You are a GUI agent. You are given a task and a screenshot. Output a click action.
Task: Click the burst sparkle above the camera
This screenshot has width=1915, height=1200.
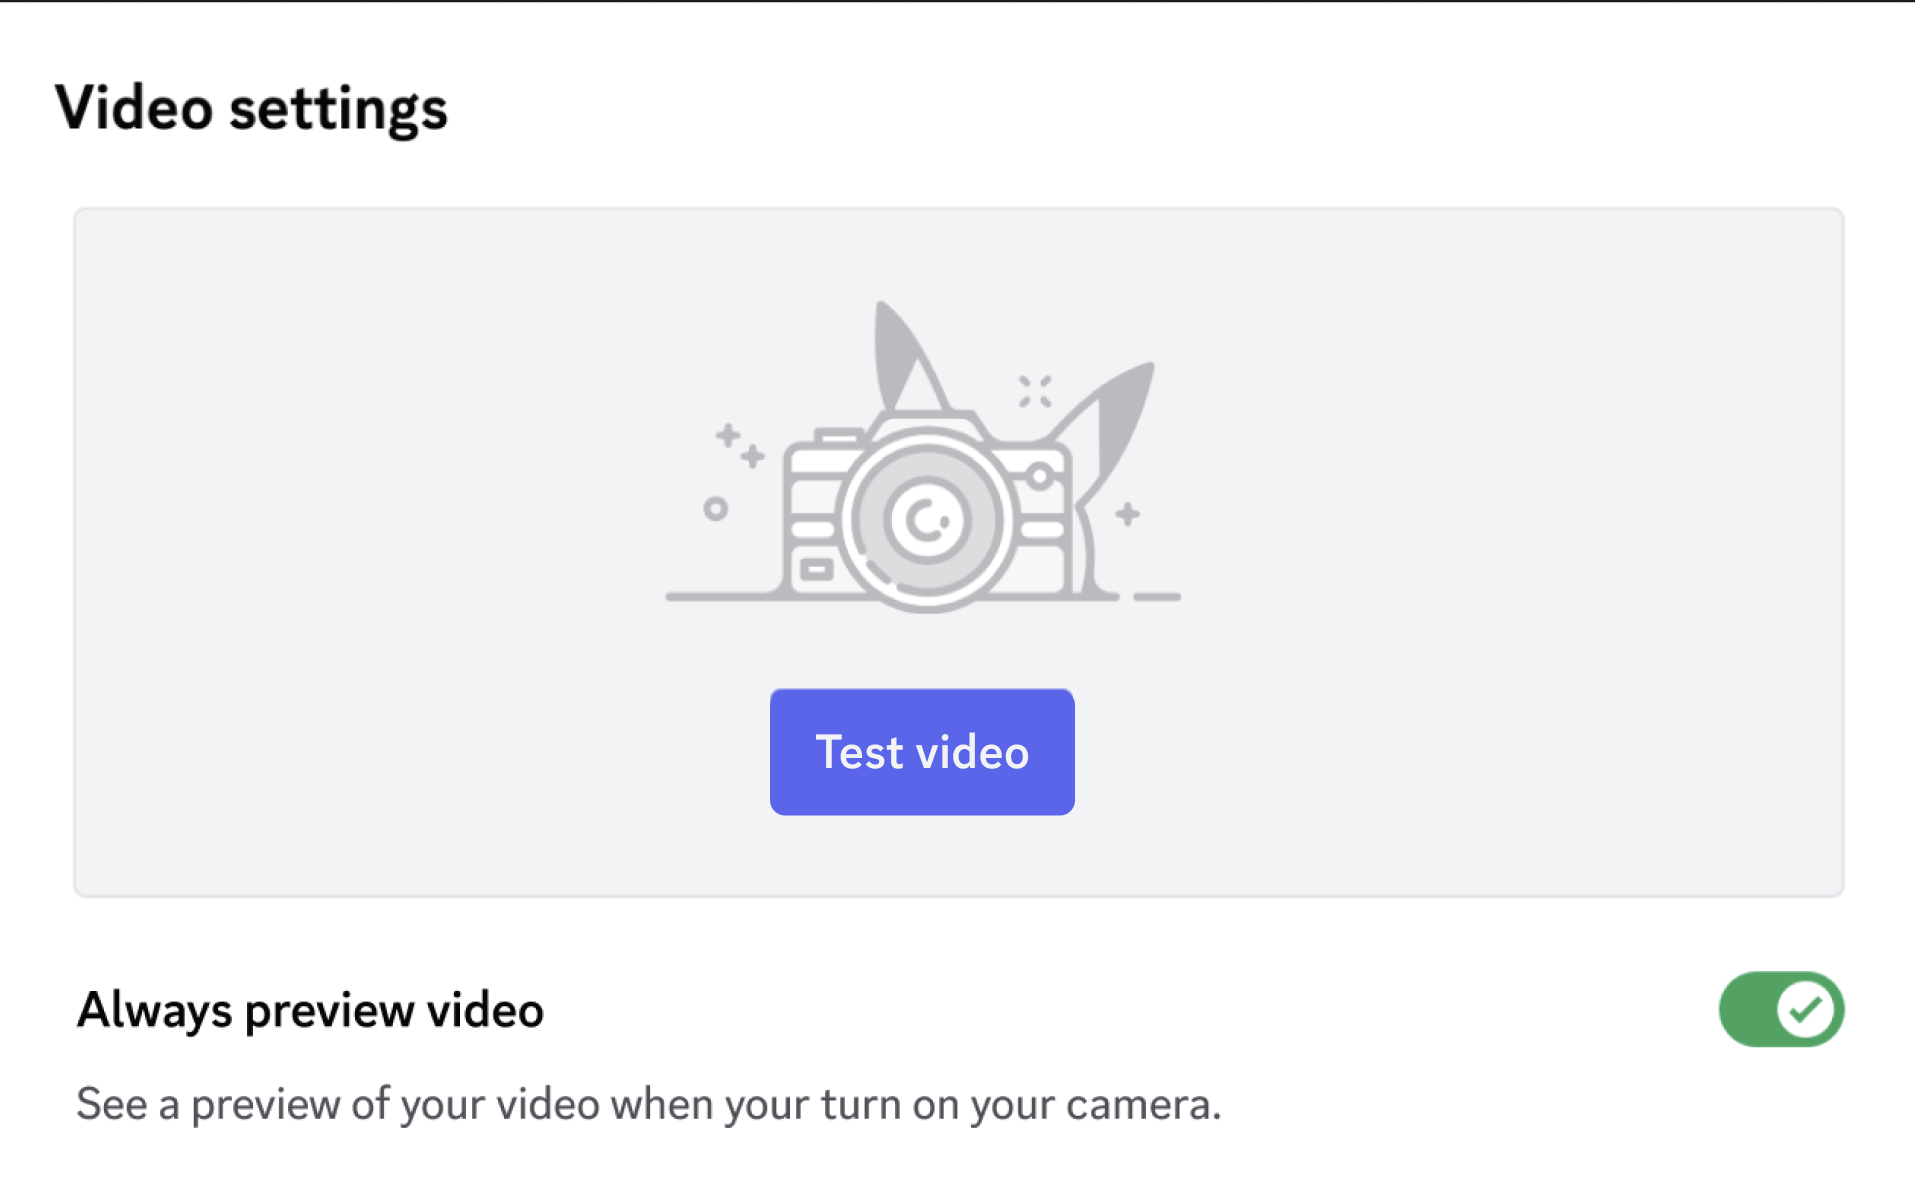[1035, 391]
